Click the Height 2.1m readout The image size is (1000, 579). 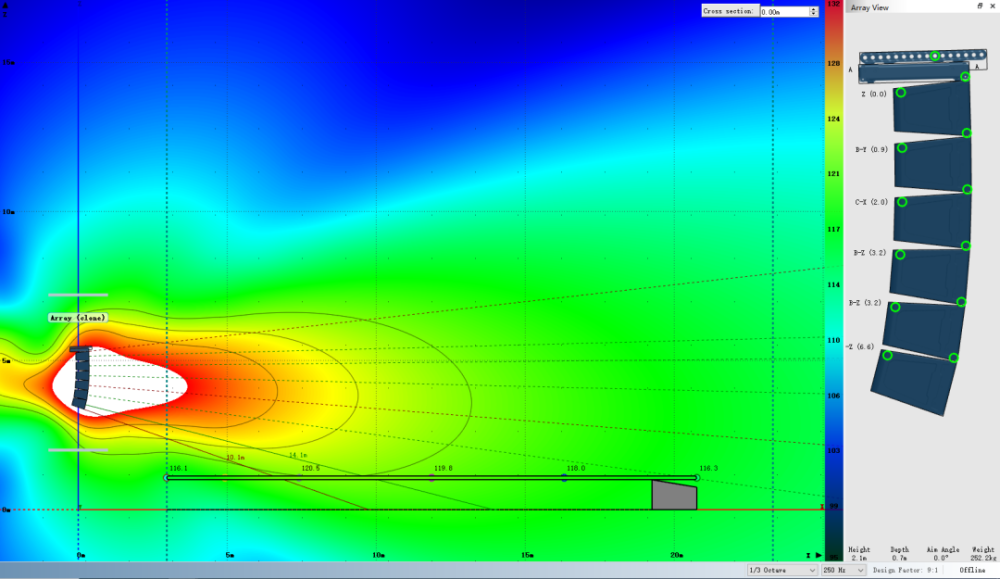(x=859, y=553)
